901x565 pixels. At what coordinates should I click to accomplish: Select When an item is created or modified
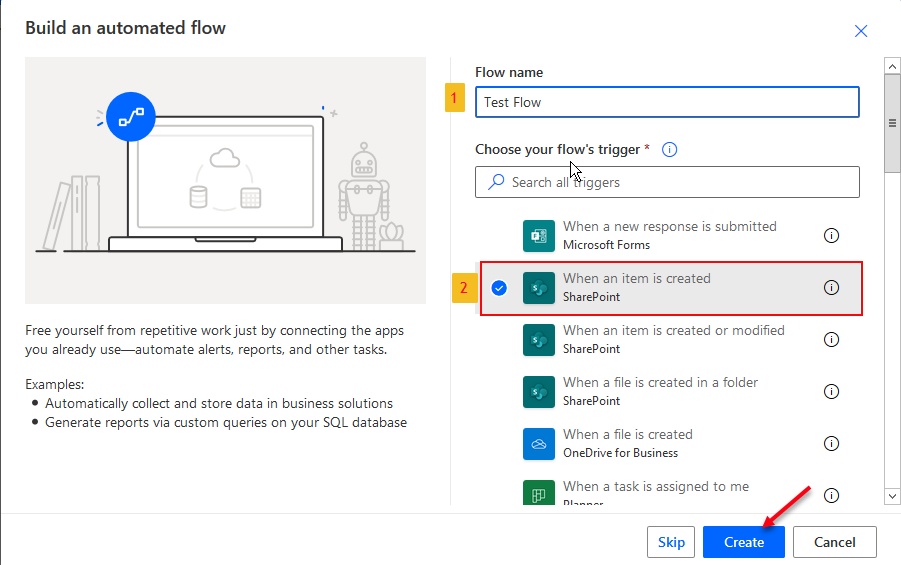(x=673, y=340)
